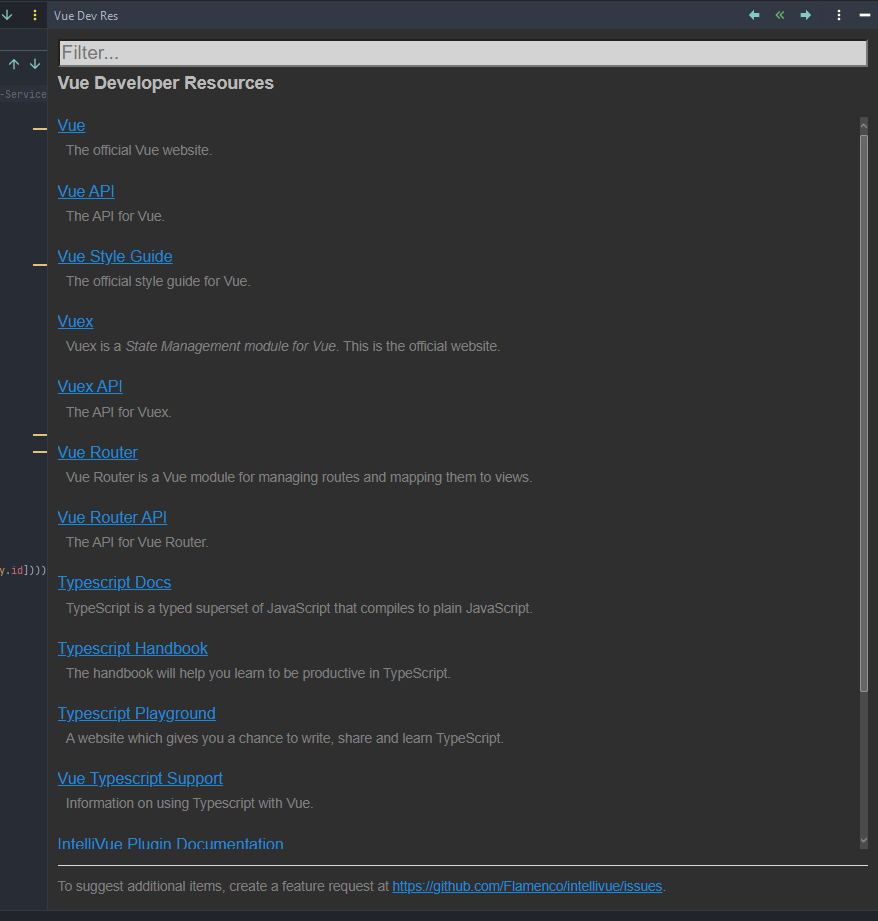Click the down arrow beside the up arrow in left strip
This screenshot has width=878, height=921.
(x=35, y=64)
